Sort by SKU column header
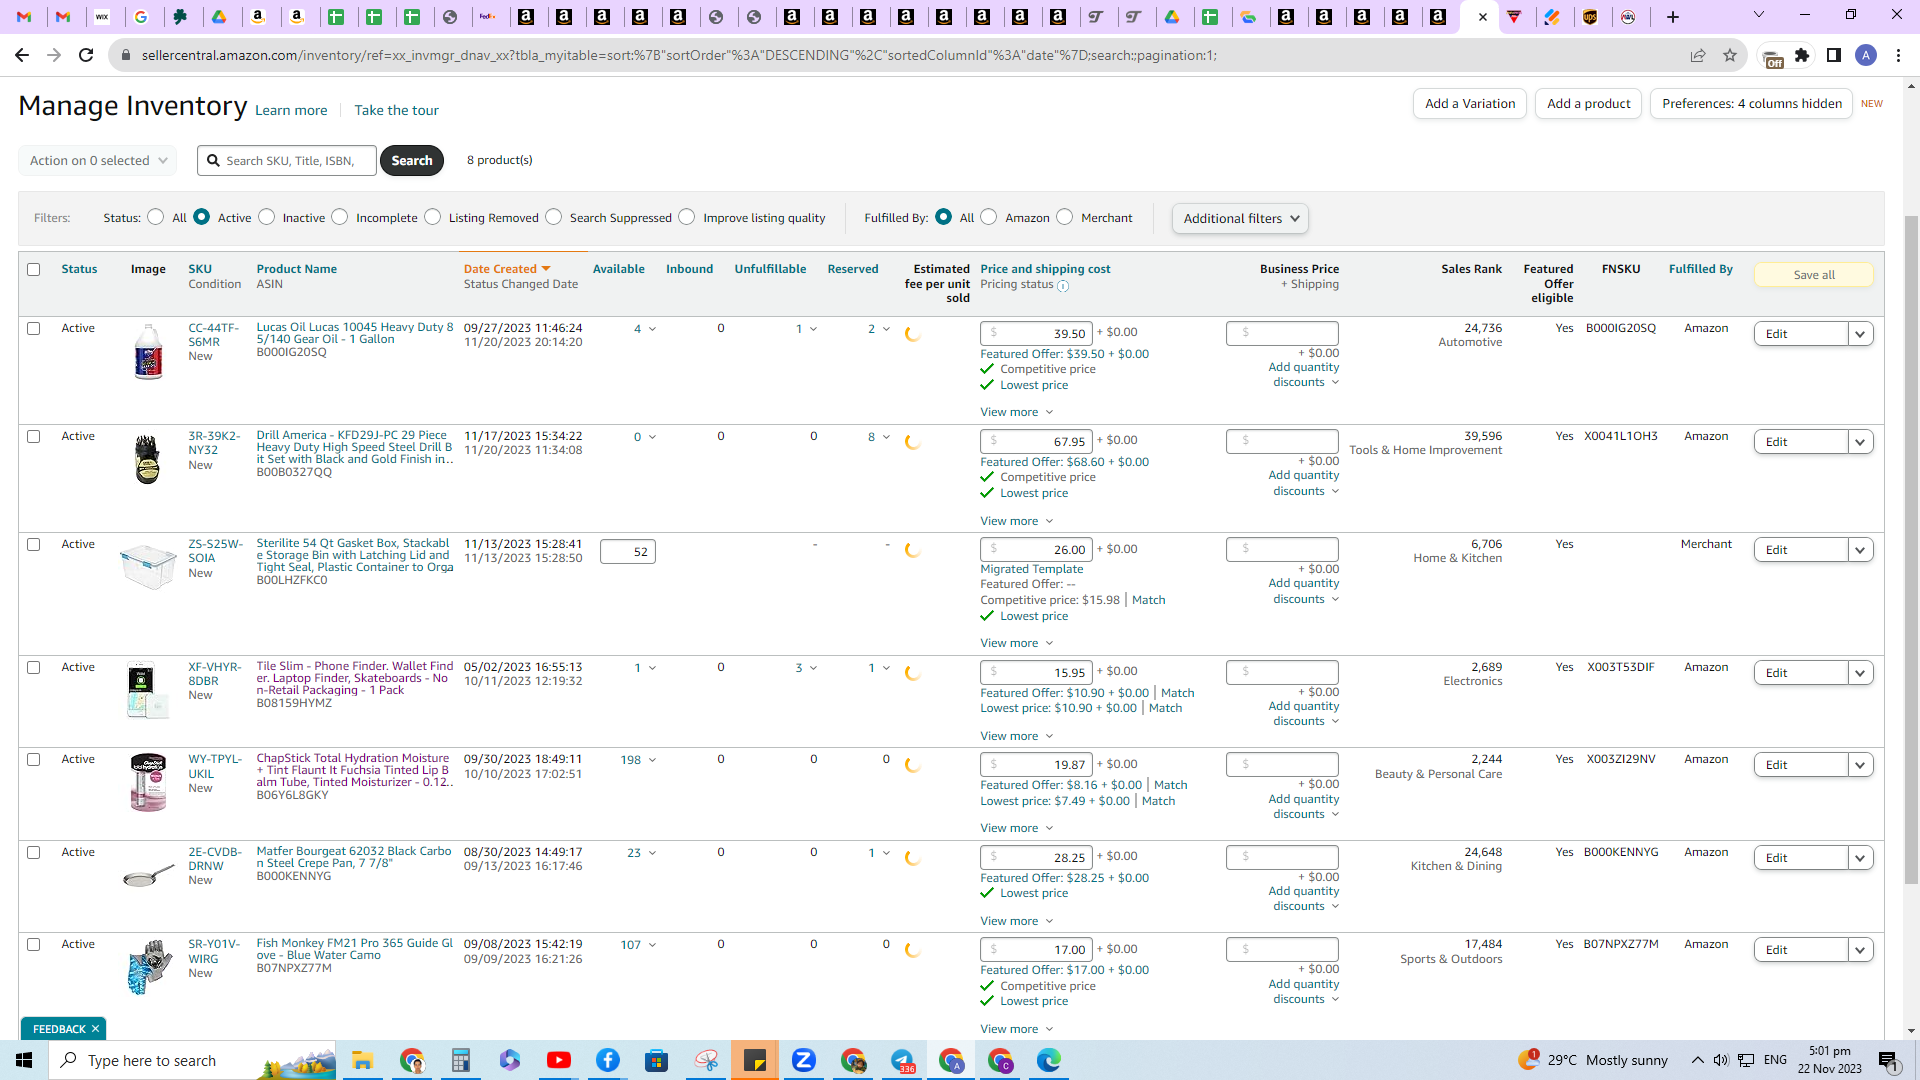This screenshot has width=1920, height=1080. [200, 269]
